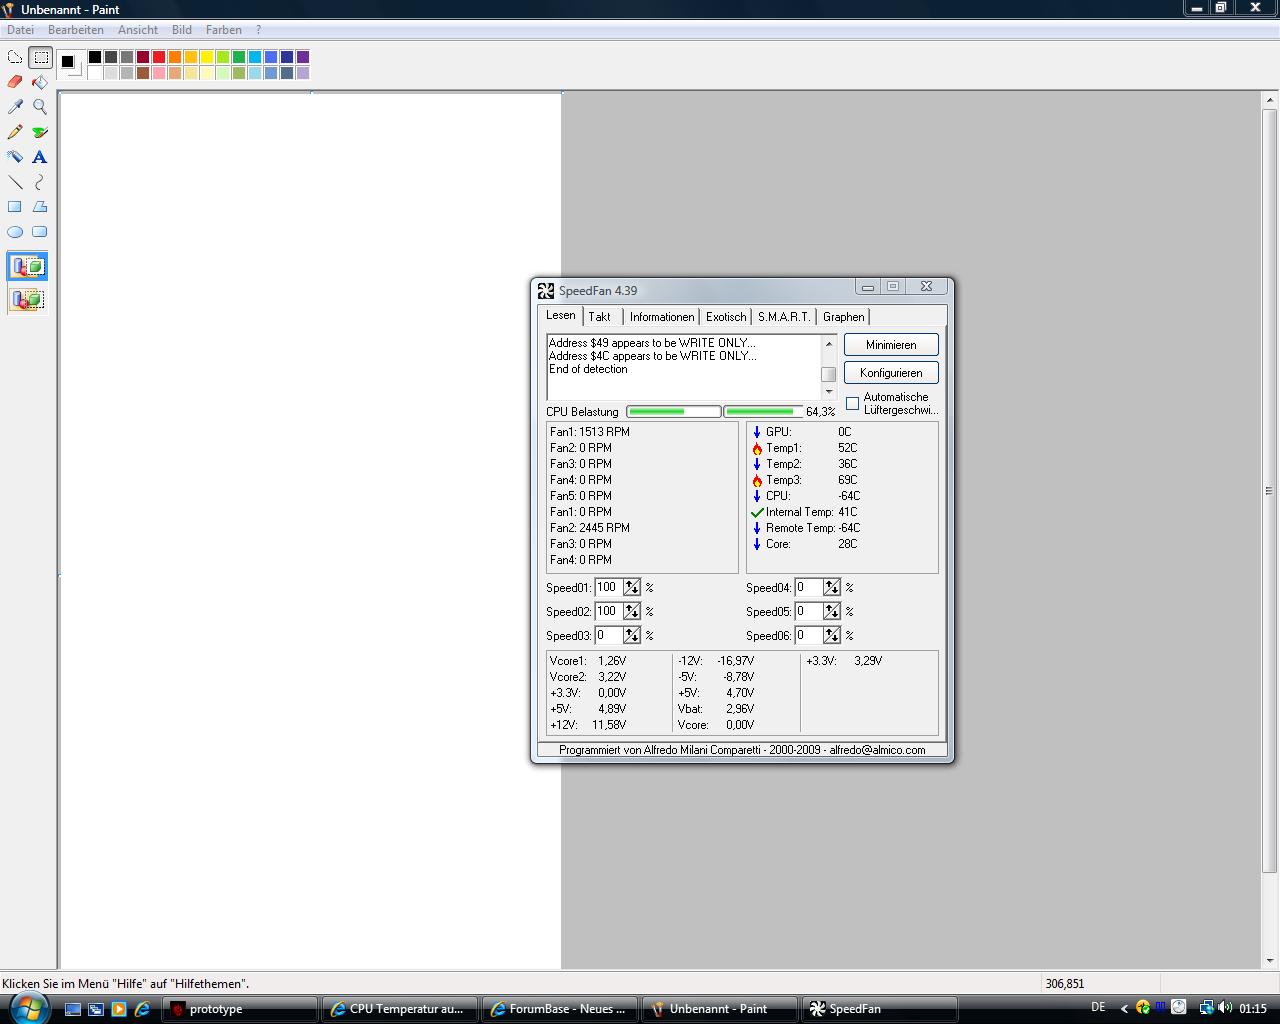
Task: Select the Airbrush spray tool
Action: [15, 157]
